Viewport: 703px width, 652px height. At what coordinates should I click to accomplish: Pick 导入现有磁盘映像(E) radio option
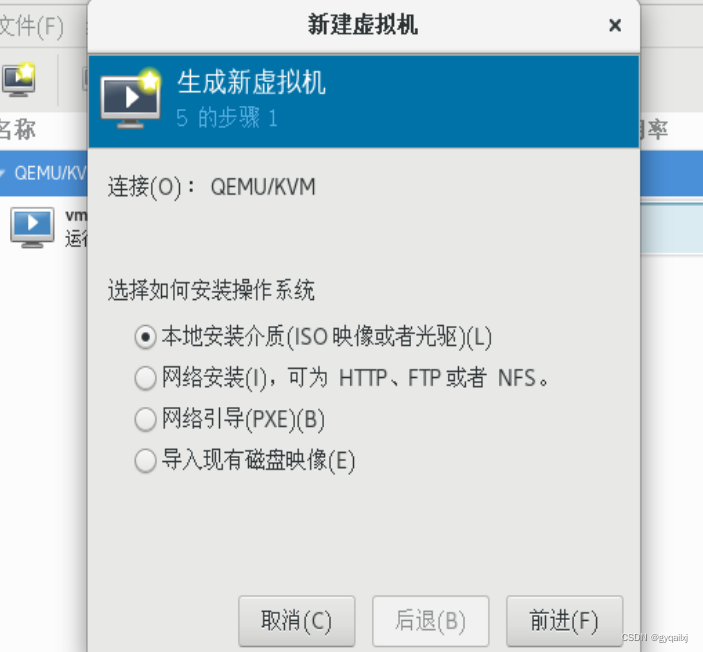244,461
